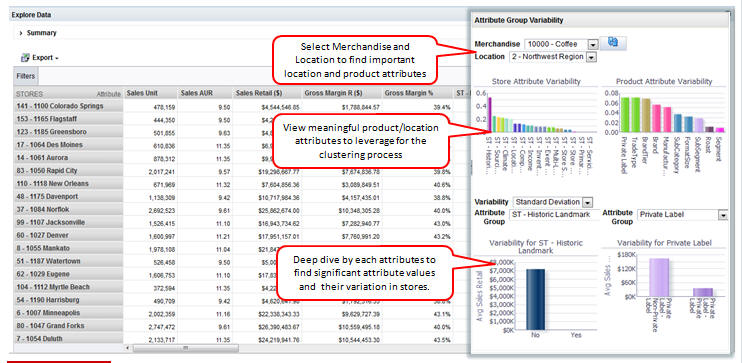The image size is (742, 363).
Task: Click the Gross Margin R ($) column header
Action: 342,93
